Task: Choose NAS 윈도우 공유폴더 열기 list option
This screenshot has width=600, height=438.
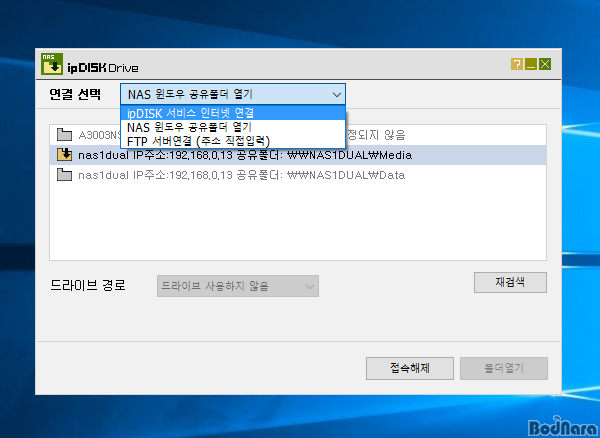Action: 233,127
